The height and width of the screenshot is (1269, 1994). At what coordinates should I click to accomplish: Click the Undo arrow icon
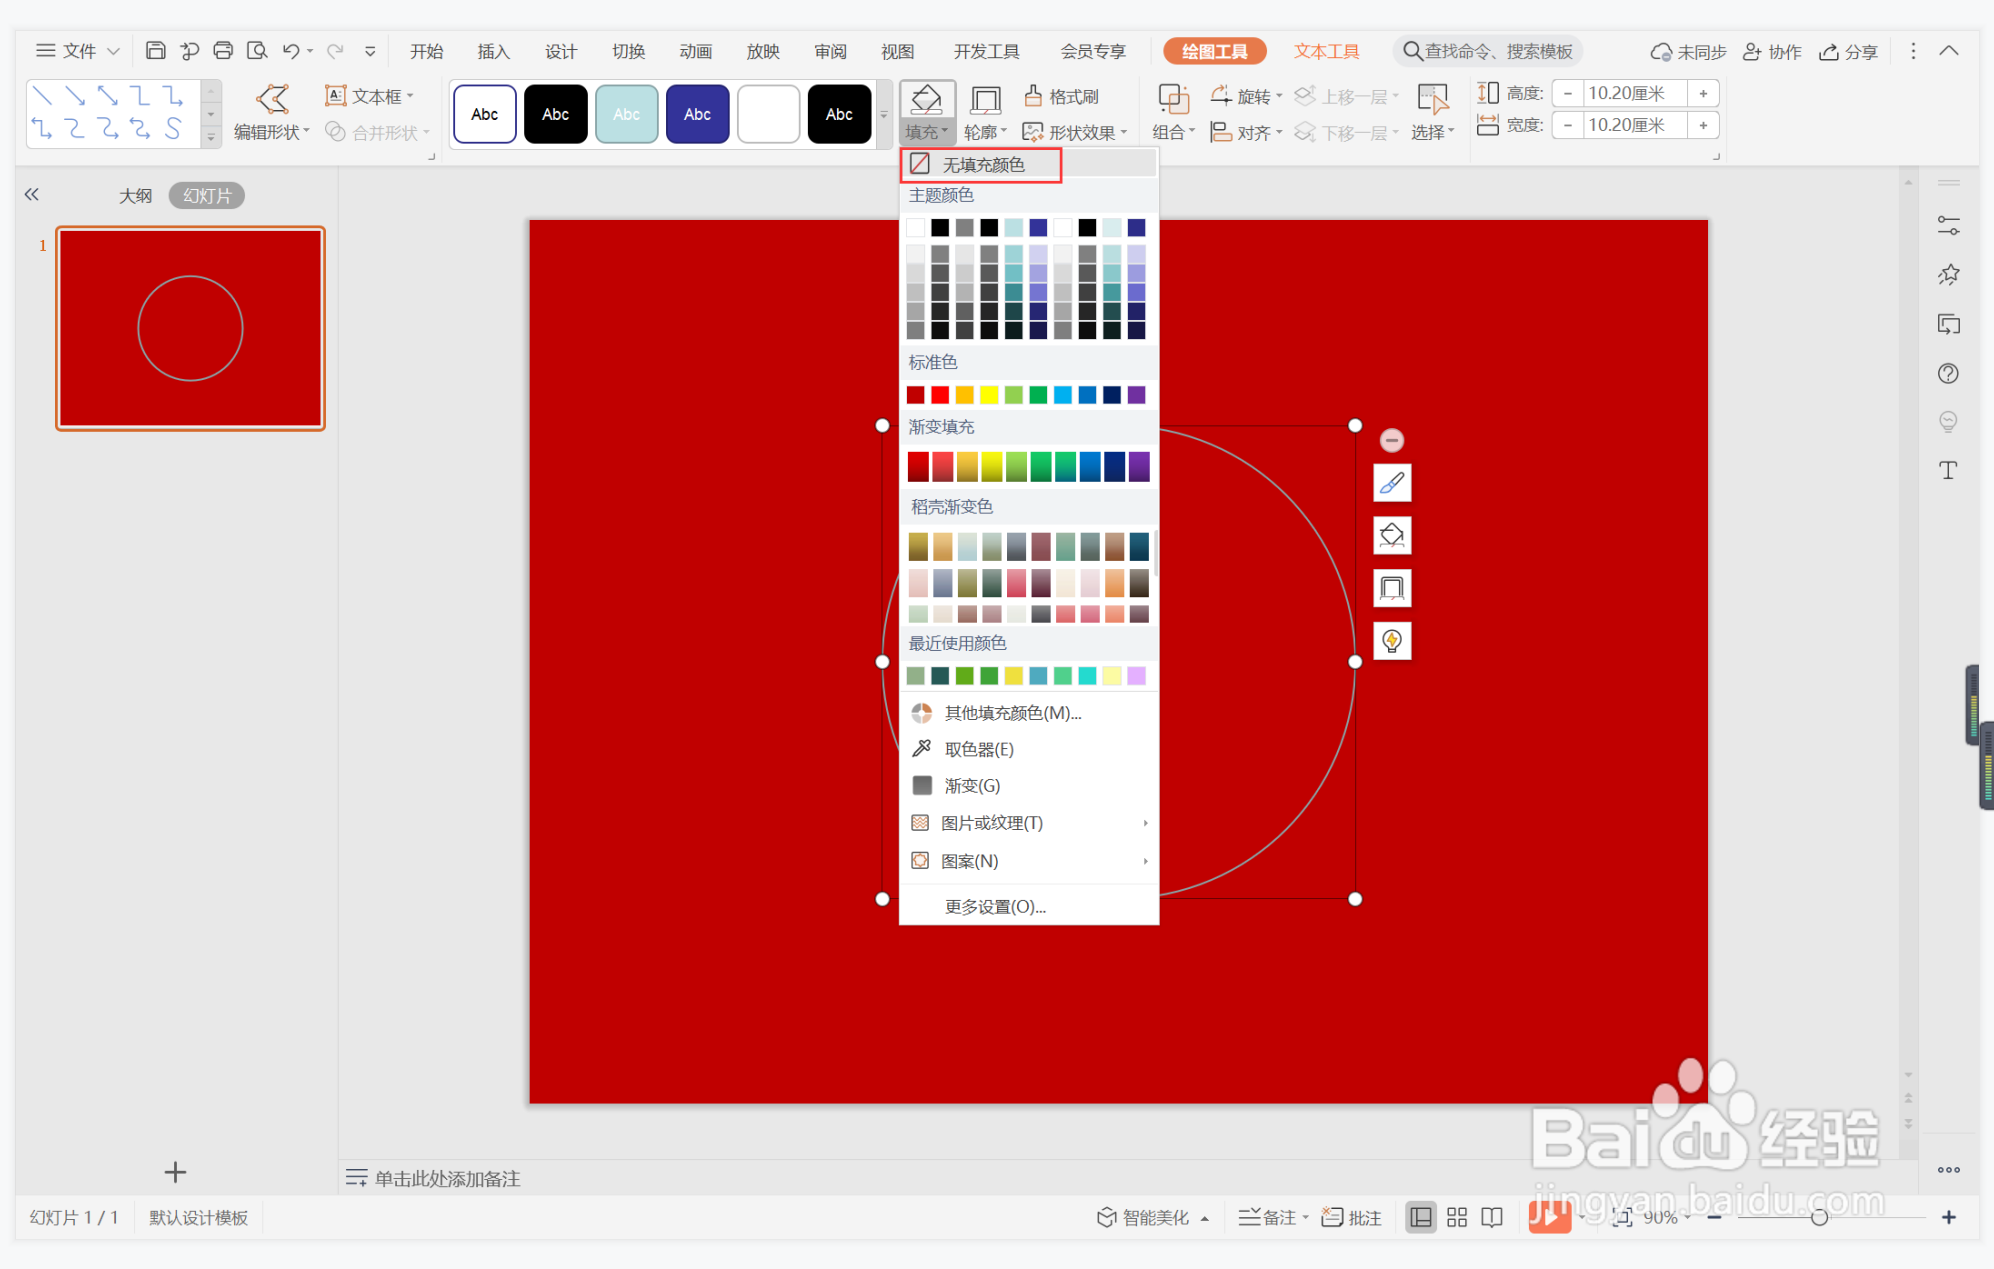point(291,51)
